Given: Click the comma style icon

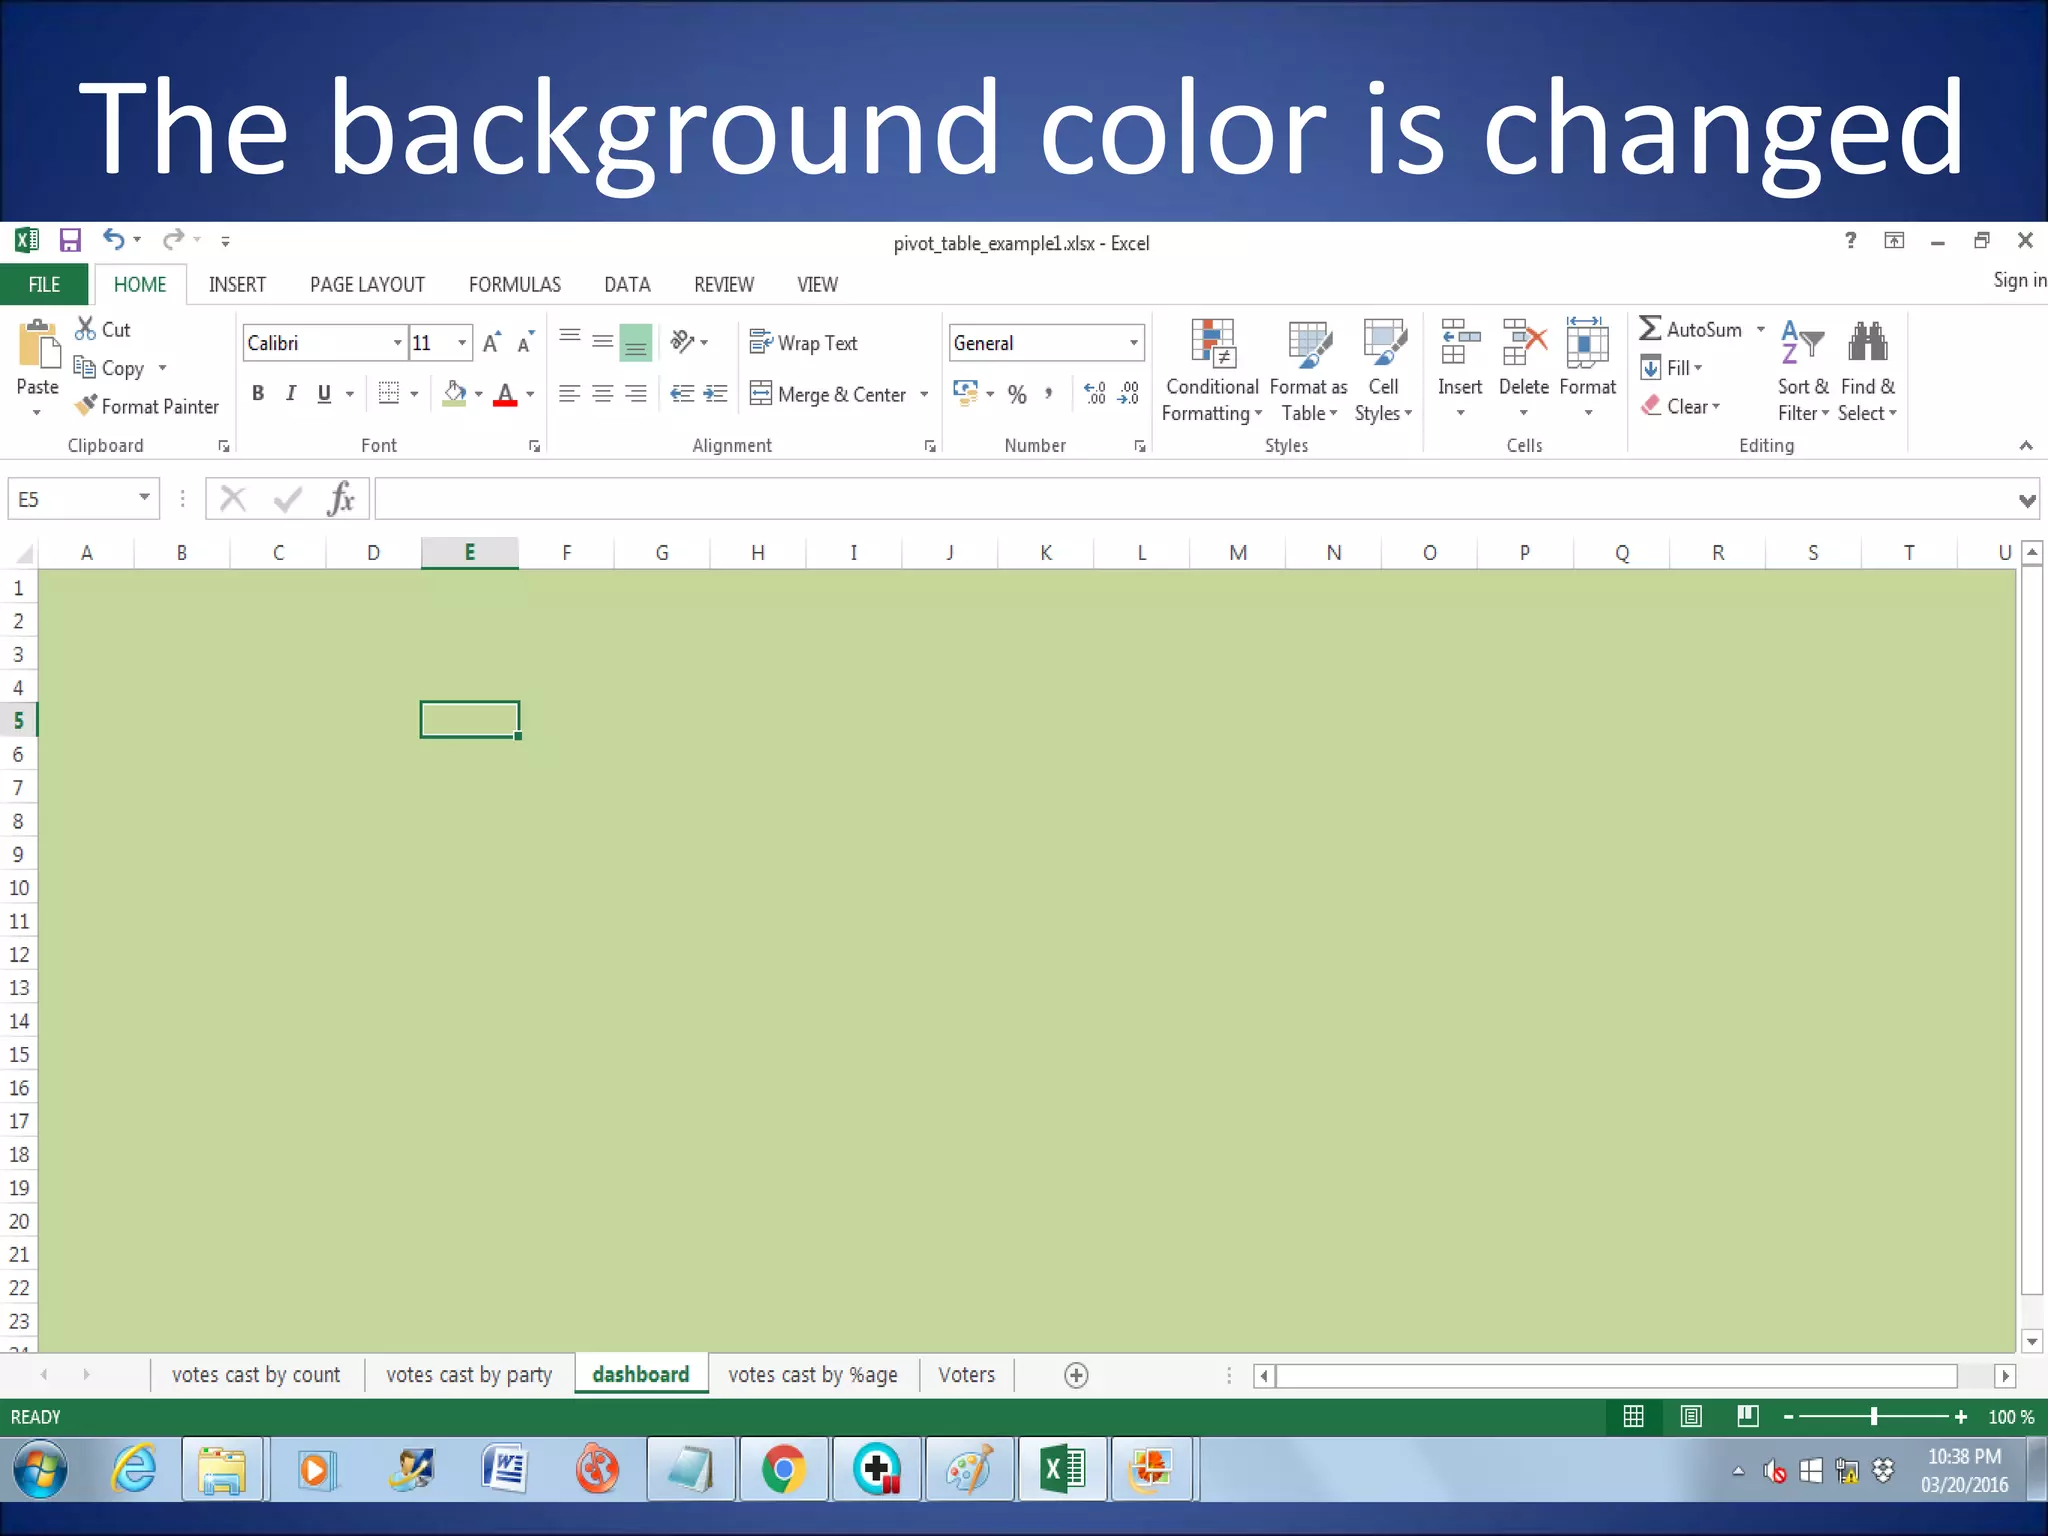Looking at the screenshot, I should 1049,394.
